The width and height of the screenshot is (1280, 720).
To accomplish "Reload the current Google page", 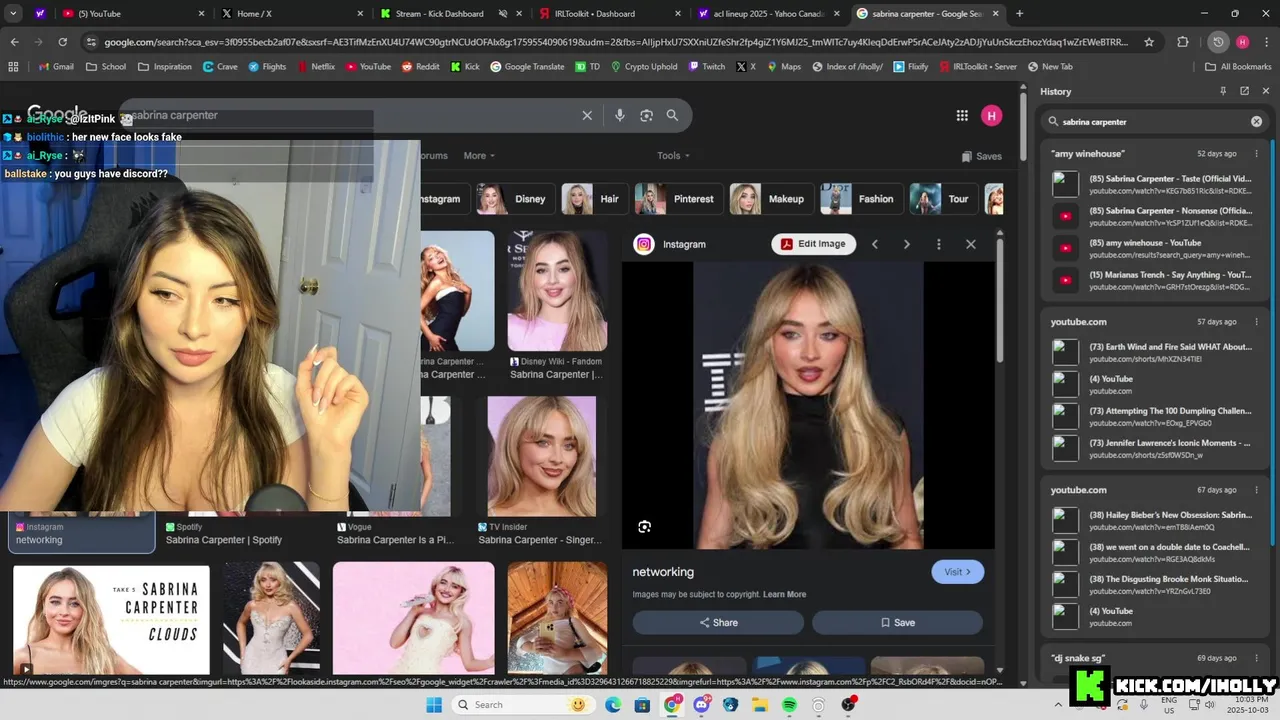I will coord(62,42).
